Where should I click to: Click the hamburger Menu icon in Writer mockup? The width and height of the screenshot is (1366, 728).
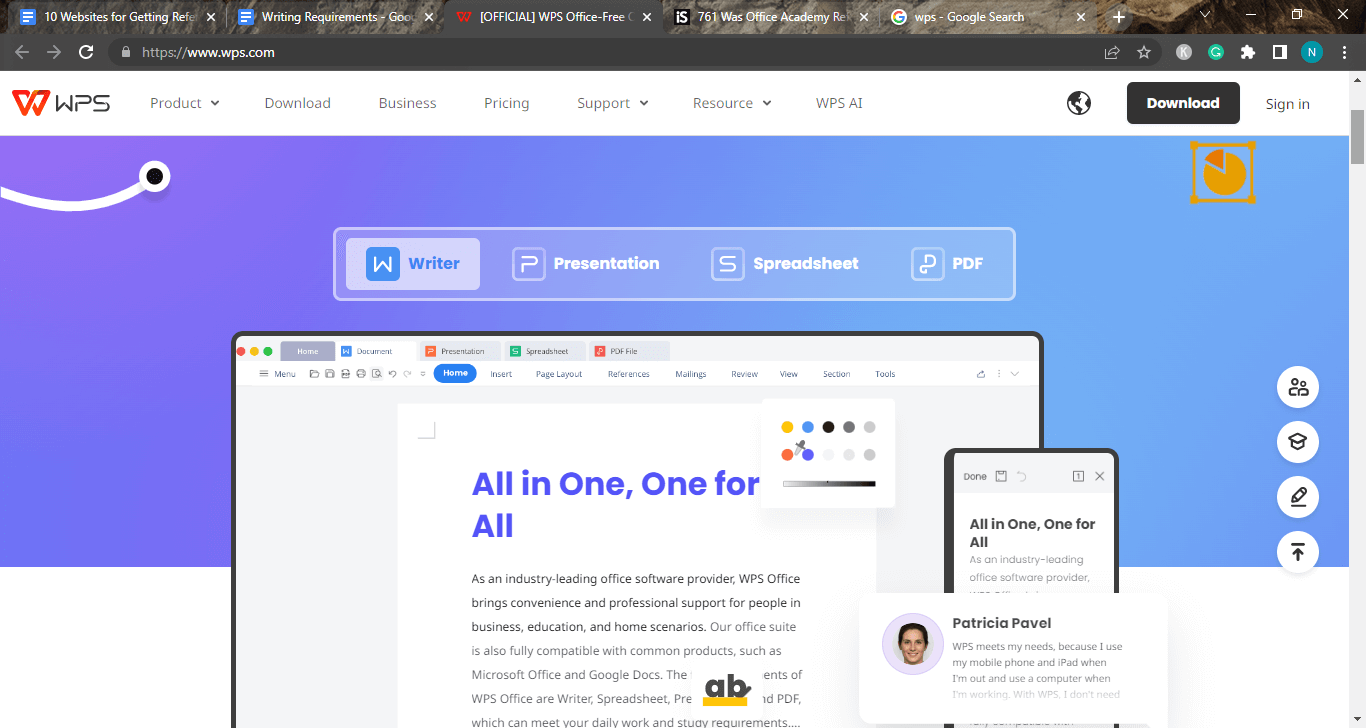click(x=264, y=374)
